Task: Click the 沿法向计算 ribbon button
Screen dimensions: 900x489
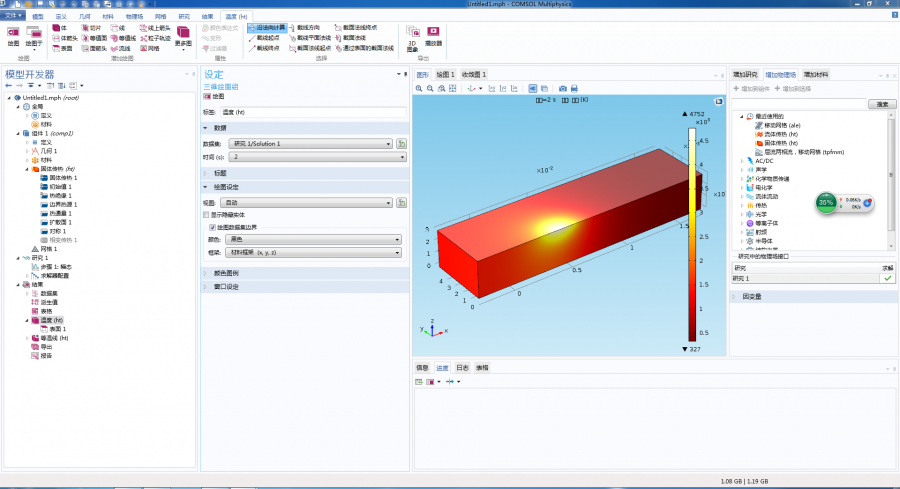Action: point(267,28)
